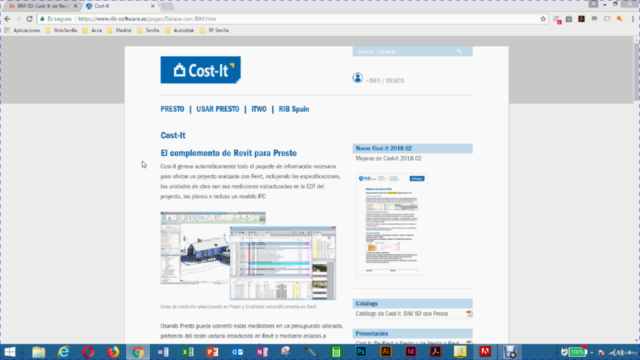Click the orange tool extension icon
640x360 pixels.
[x=620, y=19]
